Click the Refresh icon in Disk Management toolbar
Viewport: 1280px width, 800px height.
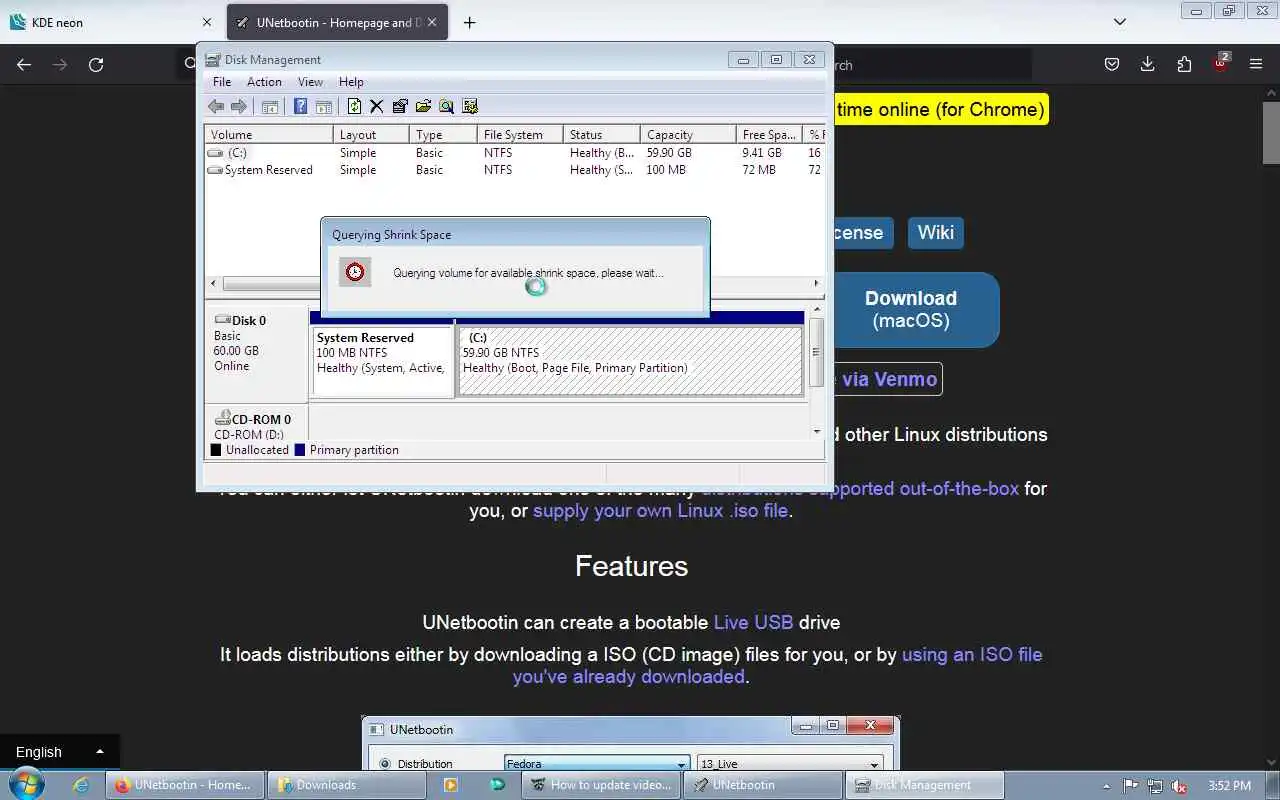354,107
